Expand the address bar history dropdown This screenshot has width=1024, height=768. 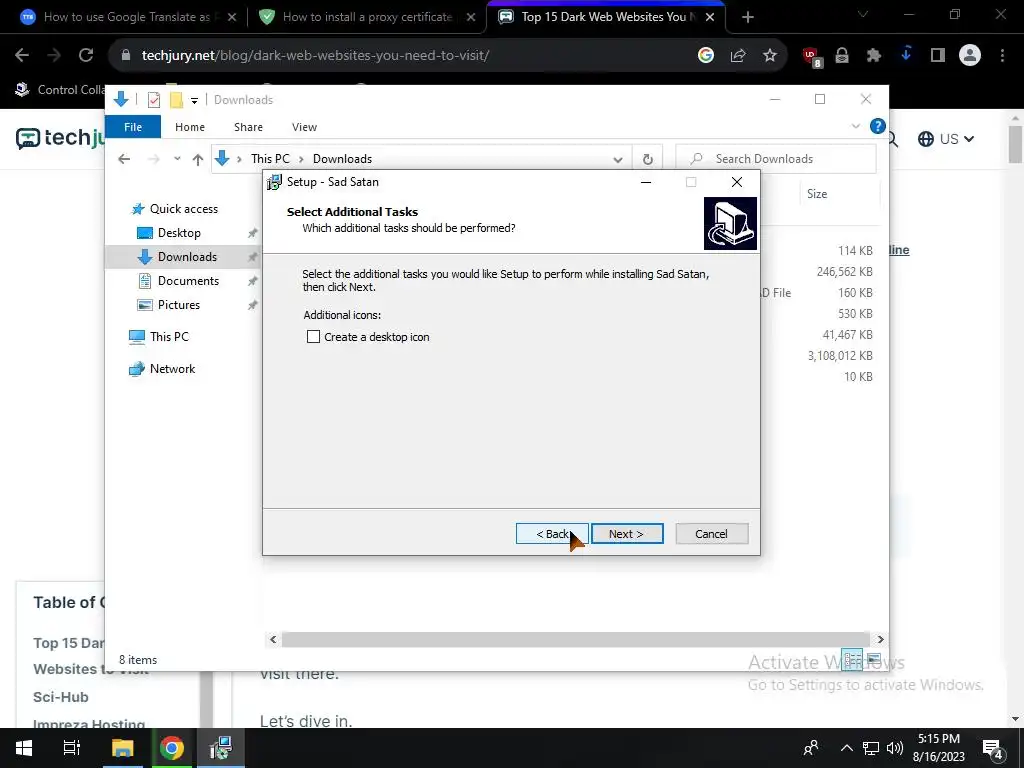coord(618,159)
